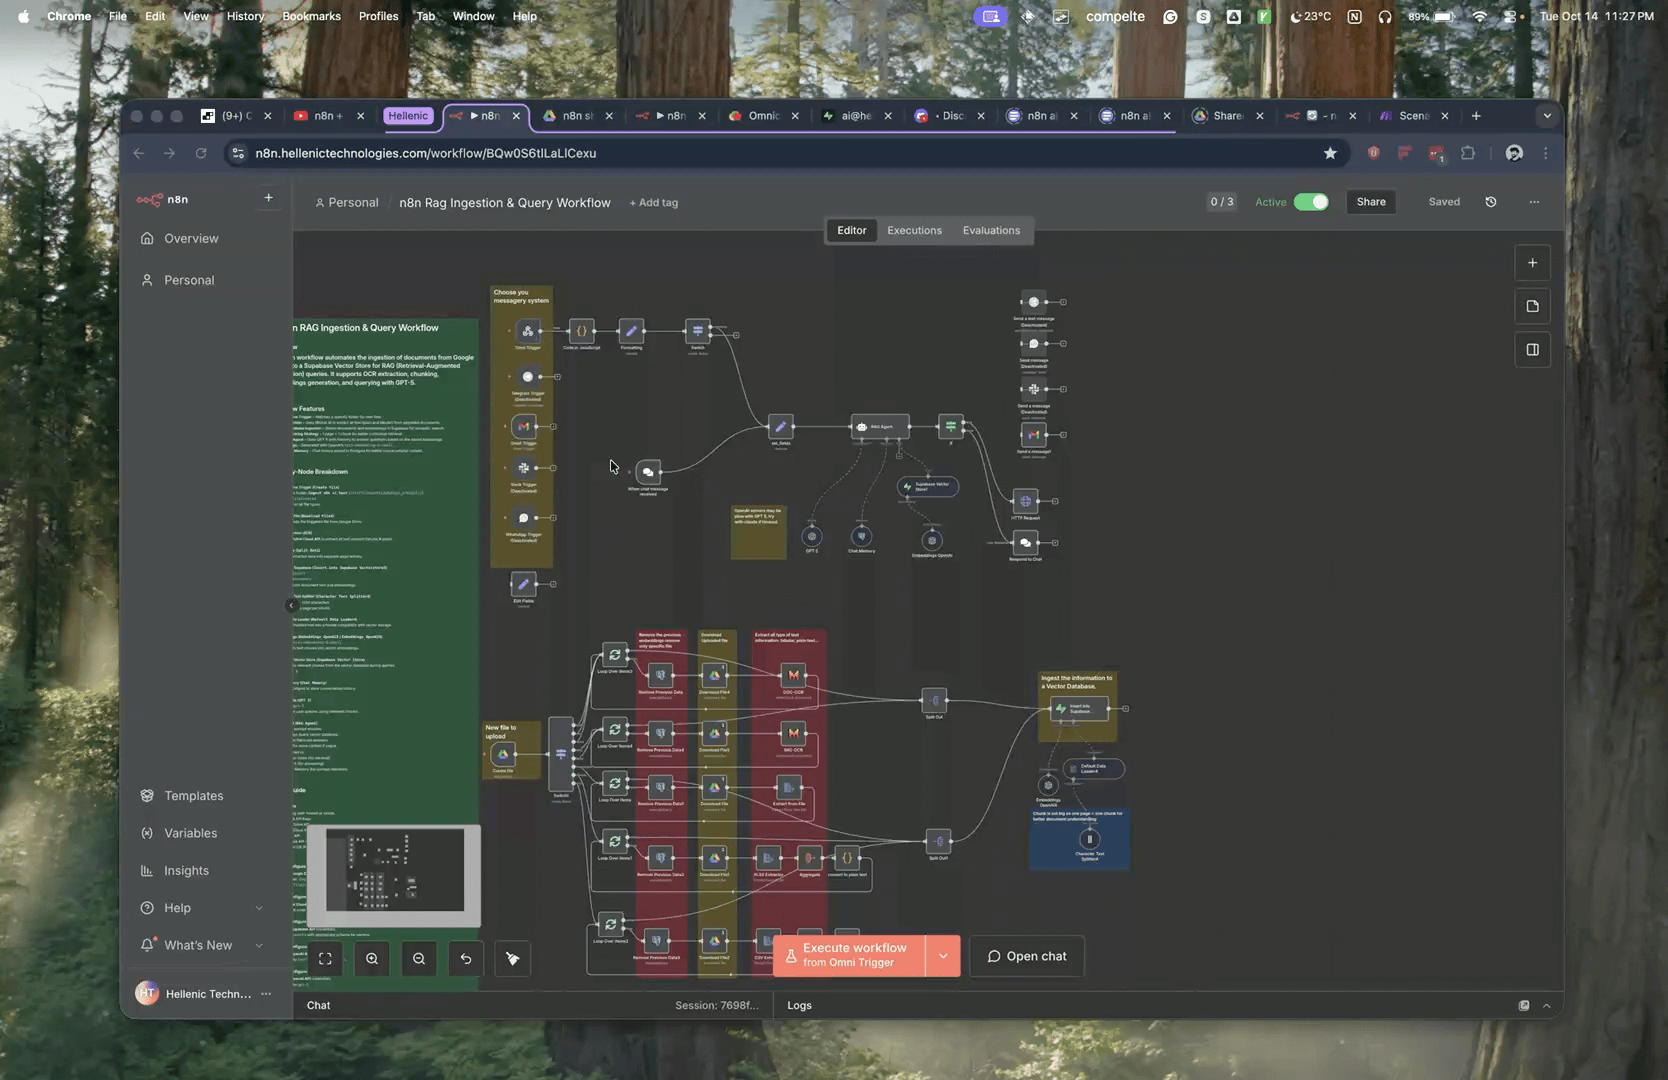Image resolution: width=1668 pixels, height=1080 pixels.
Task: Expand the What's New chevron
Action: (x=259, y=946)
